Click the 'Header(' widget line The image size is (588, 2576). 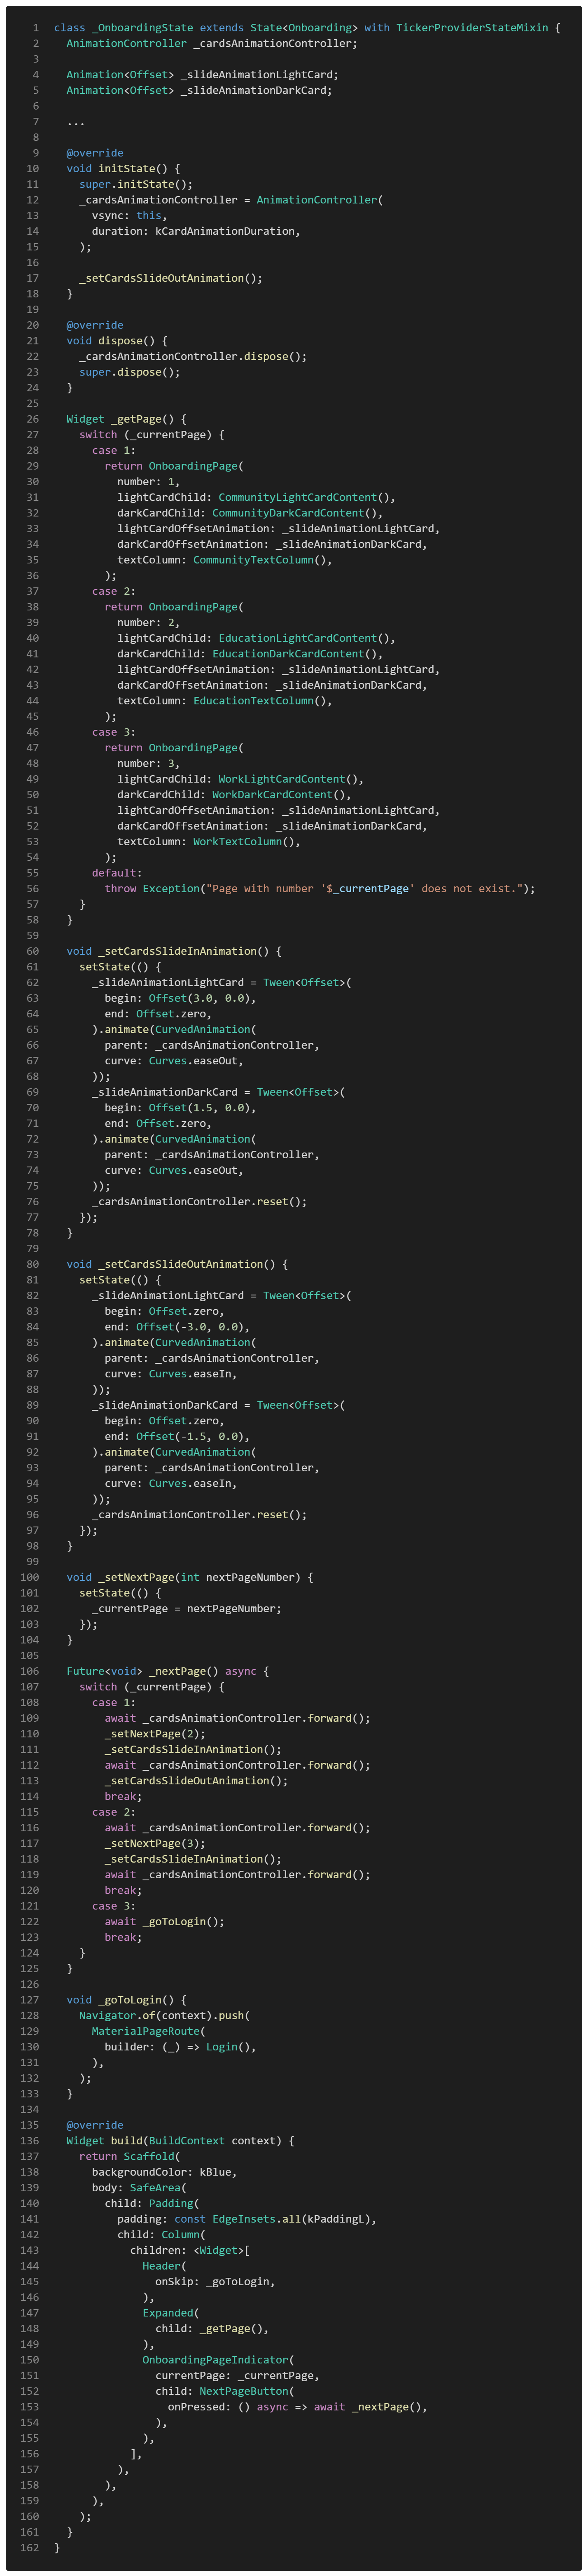[x=165, y=2266]
